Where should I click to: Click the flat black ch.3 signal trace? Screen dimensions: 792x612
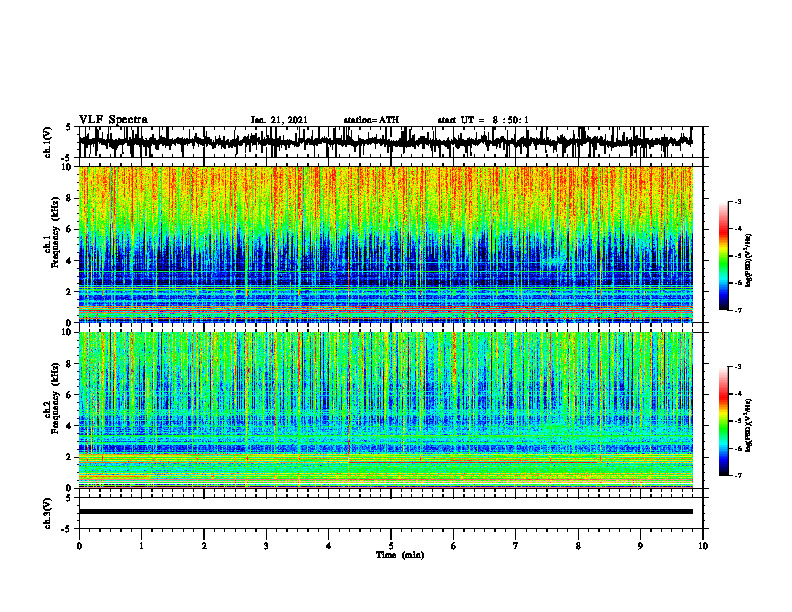click(x=385, y=512)
